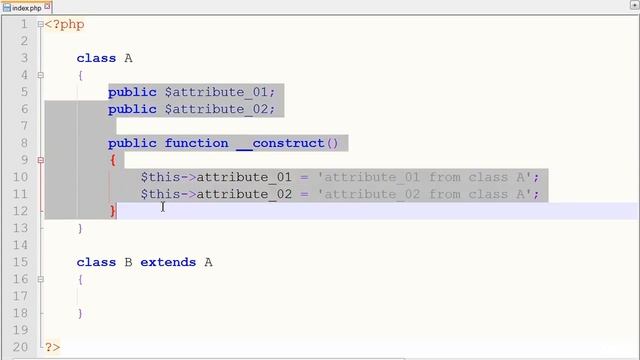Click line number 7 in the margin
The height and width of the screenshot is (360, 640).
(x=24, y=126)
